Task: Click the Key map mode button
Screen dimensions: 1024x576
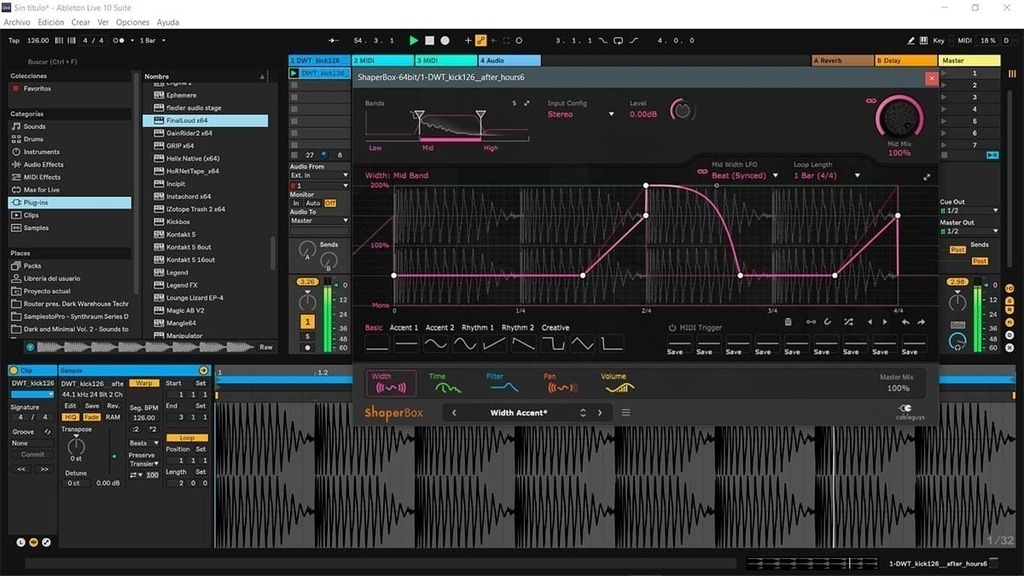Action: click(x=938, y=40)
